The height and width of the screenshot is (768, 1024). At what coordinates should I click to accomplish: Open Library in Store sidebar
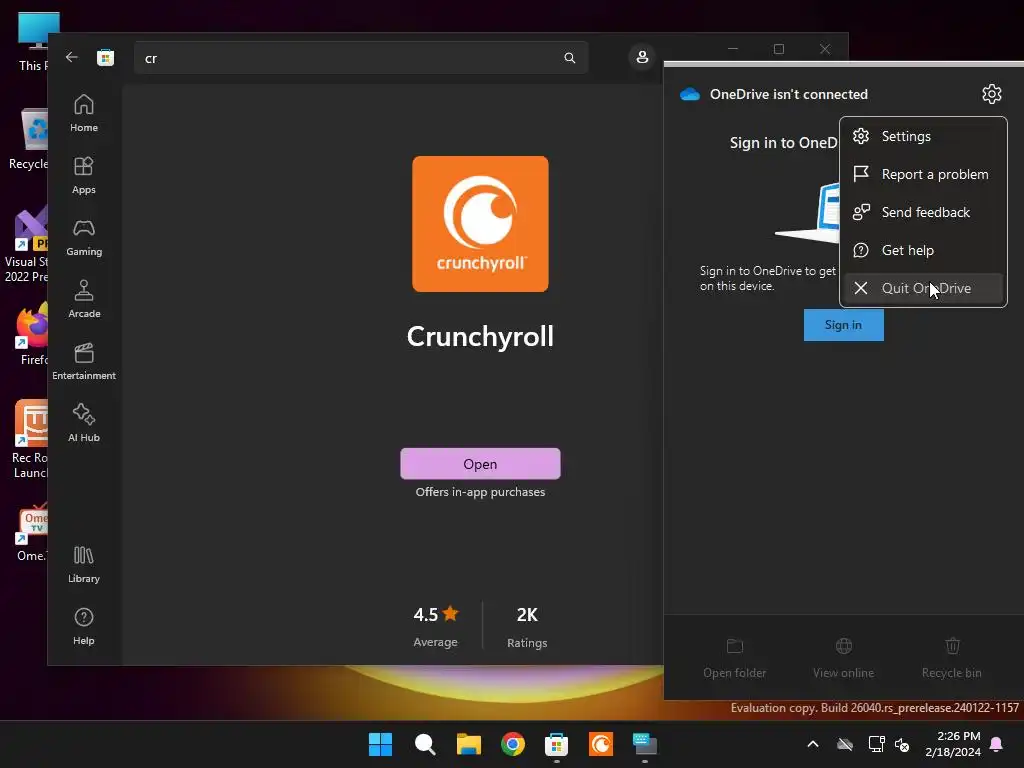click(84, 565)
